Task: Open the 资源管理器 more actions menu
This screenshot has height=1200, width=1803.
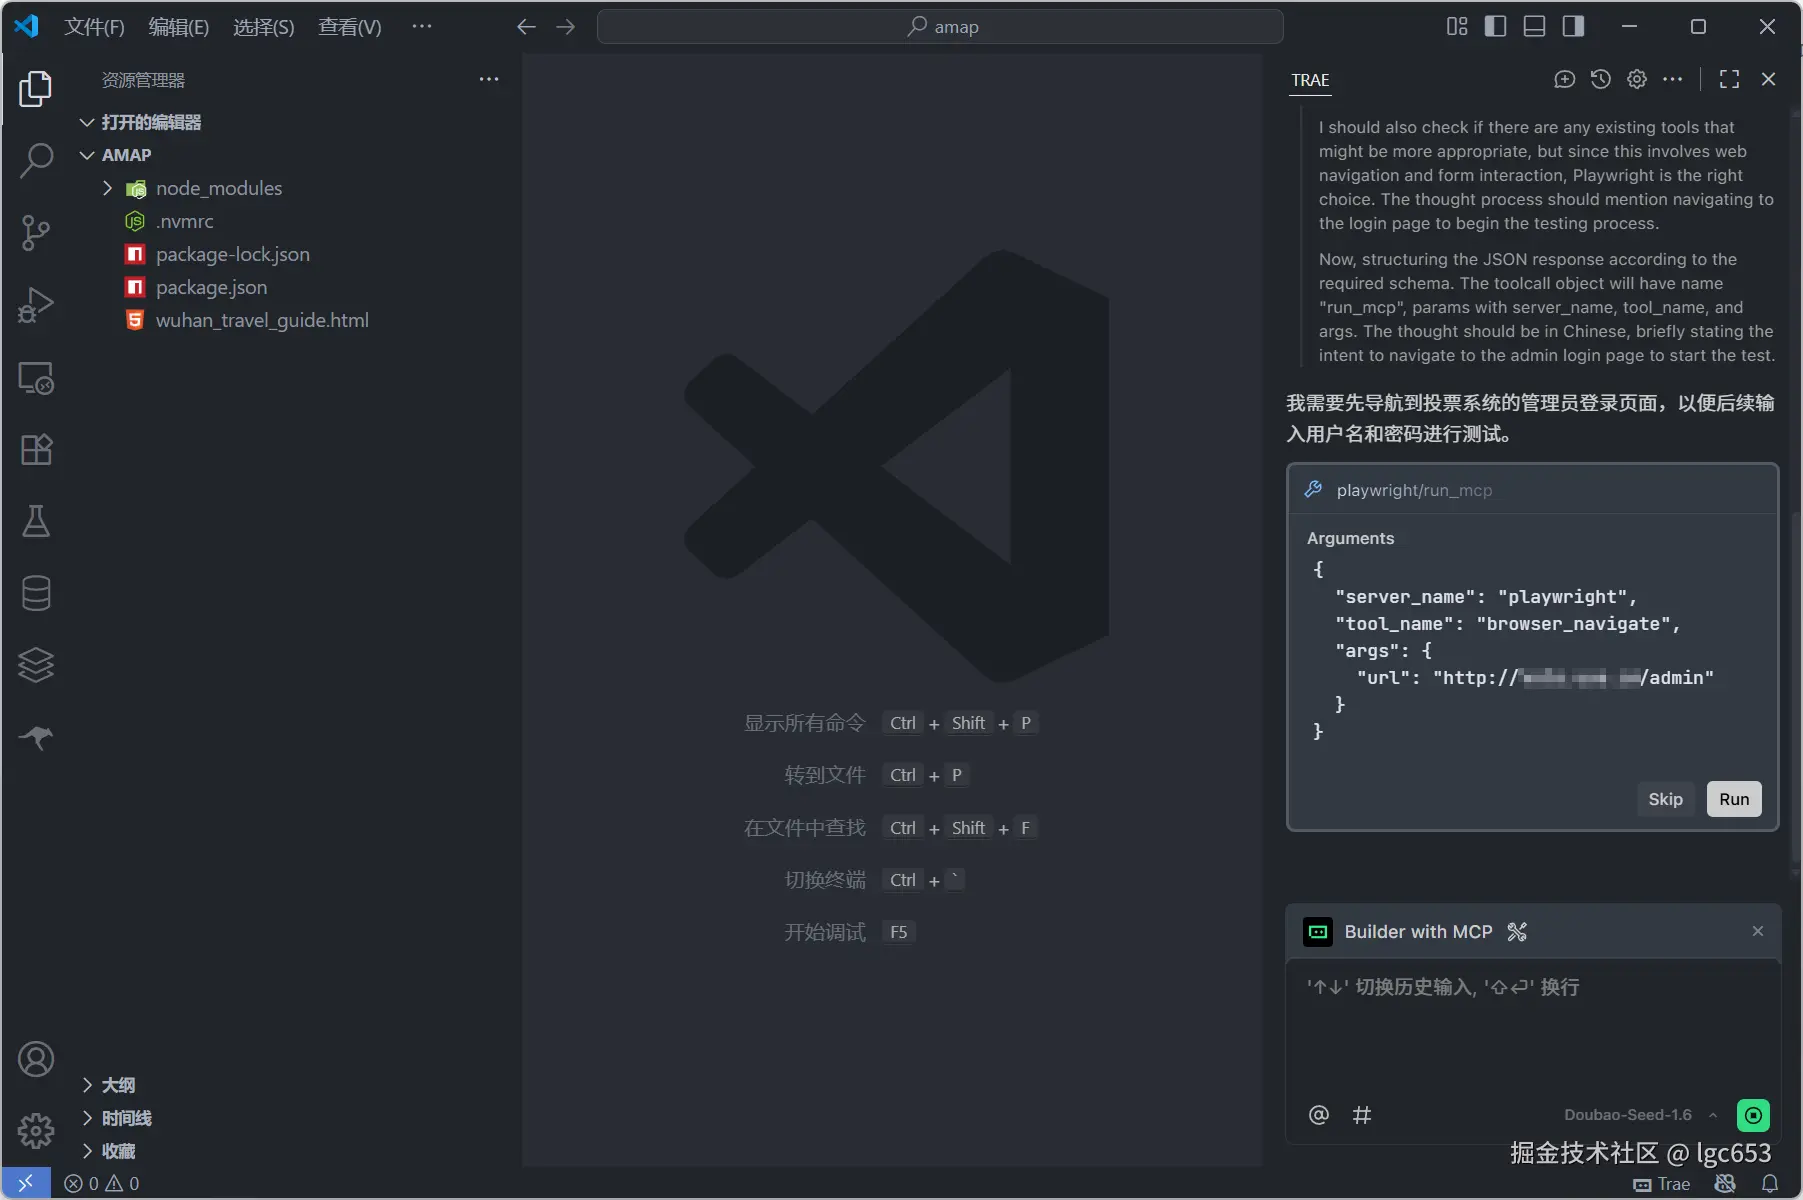Action: tap(489, 80)
